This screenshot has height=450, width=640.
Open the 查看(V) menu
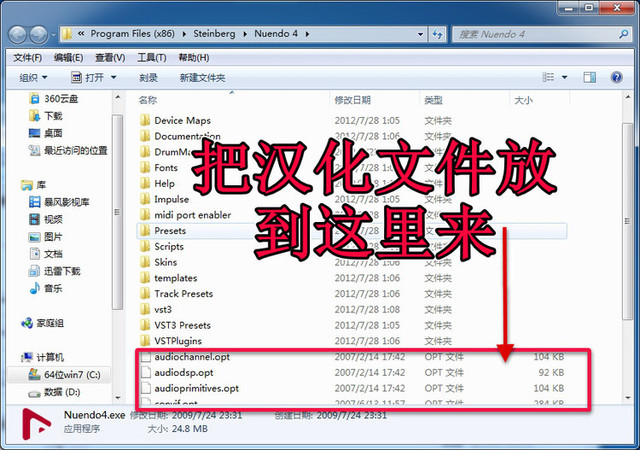pyautogui.click(x=108, y=57)
